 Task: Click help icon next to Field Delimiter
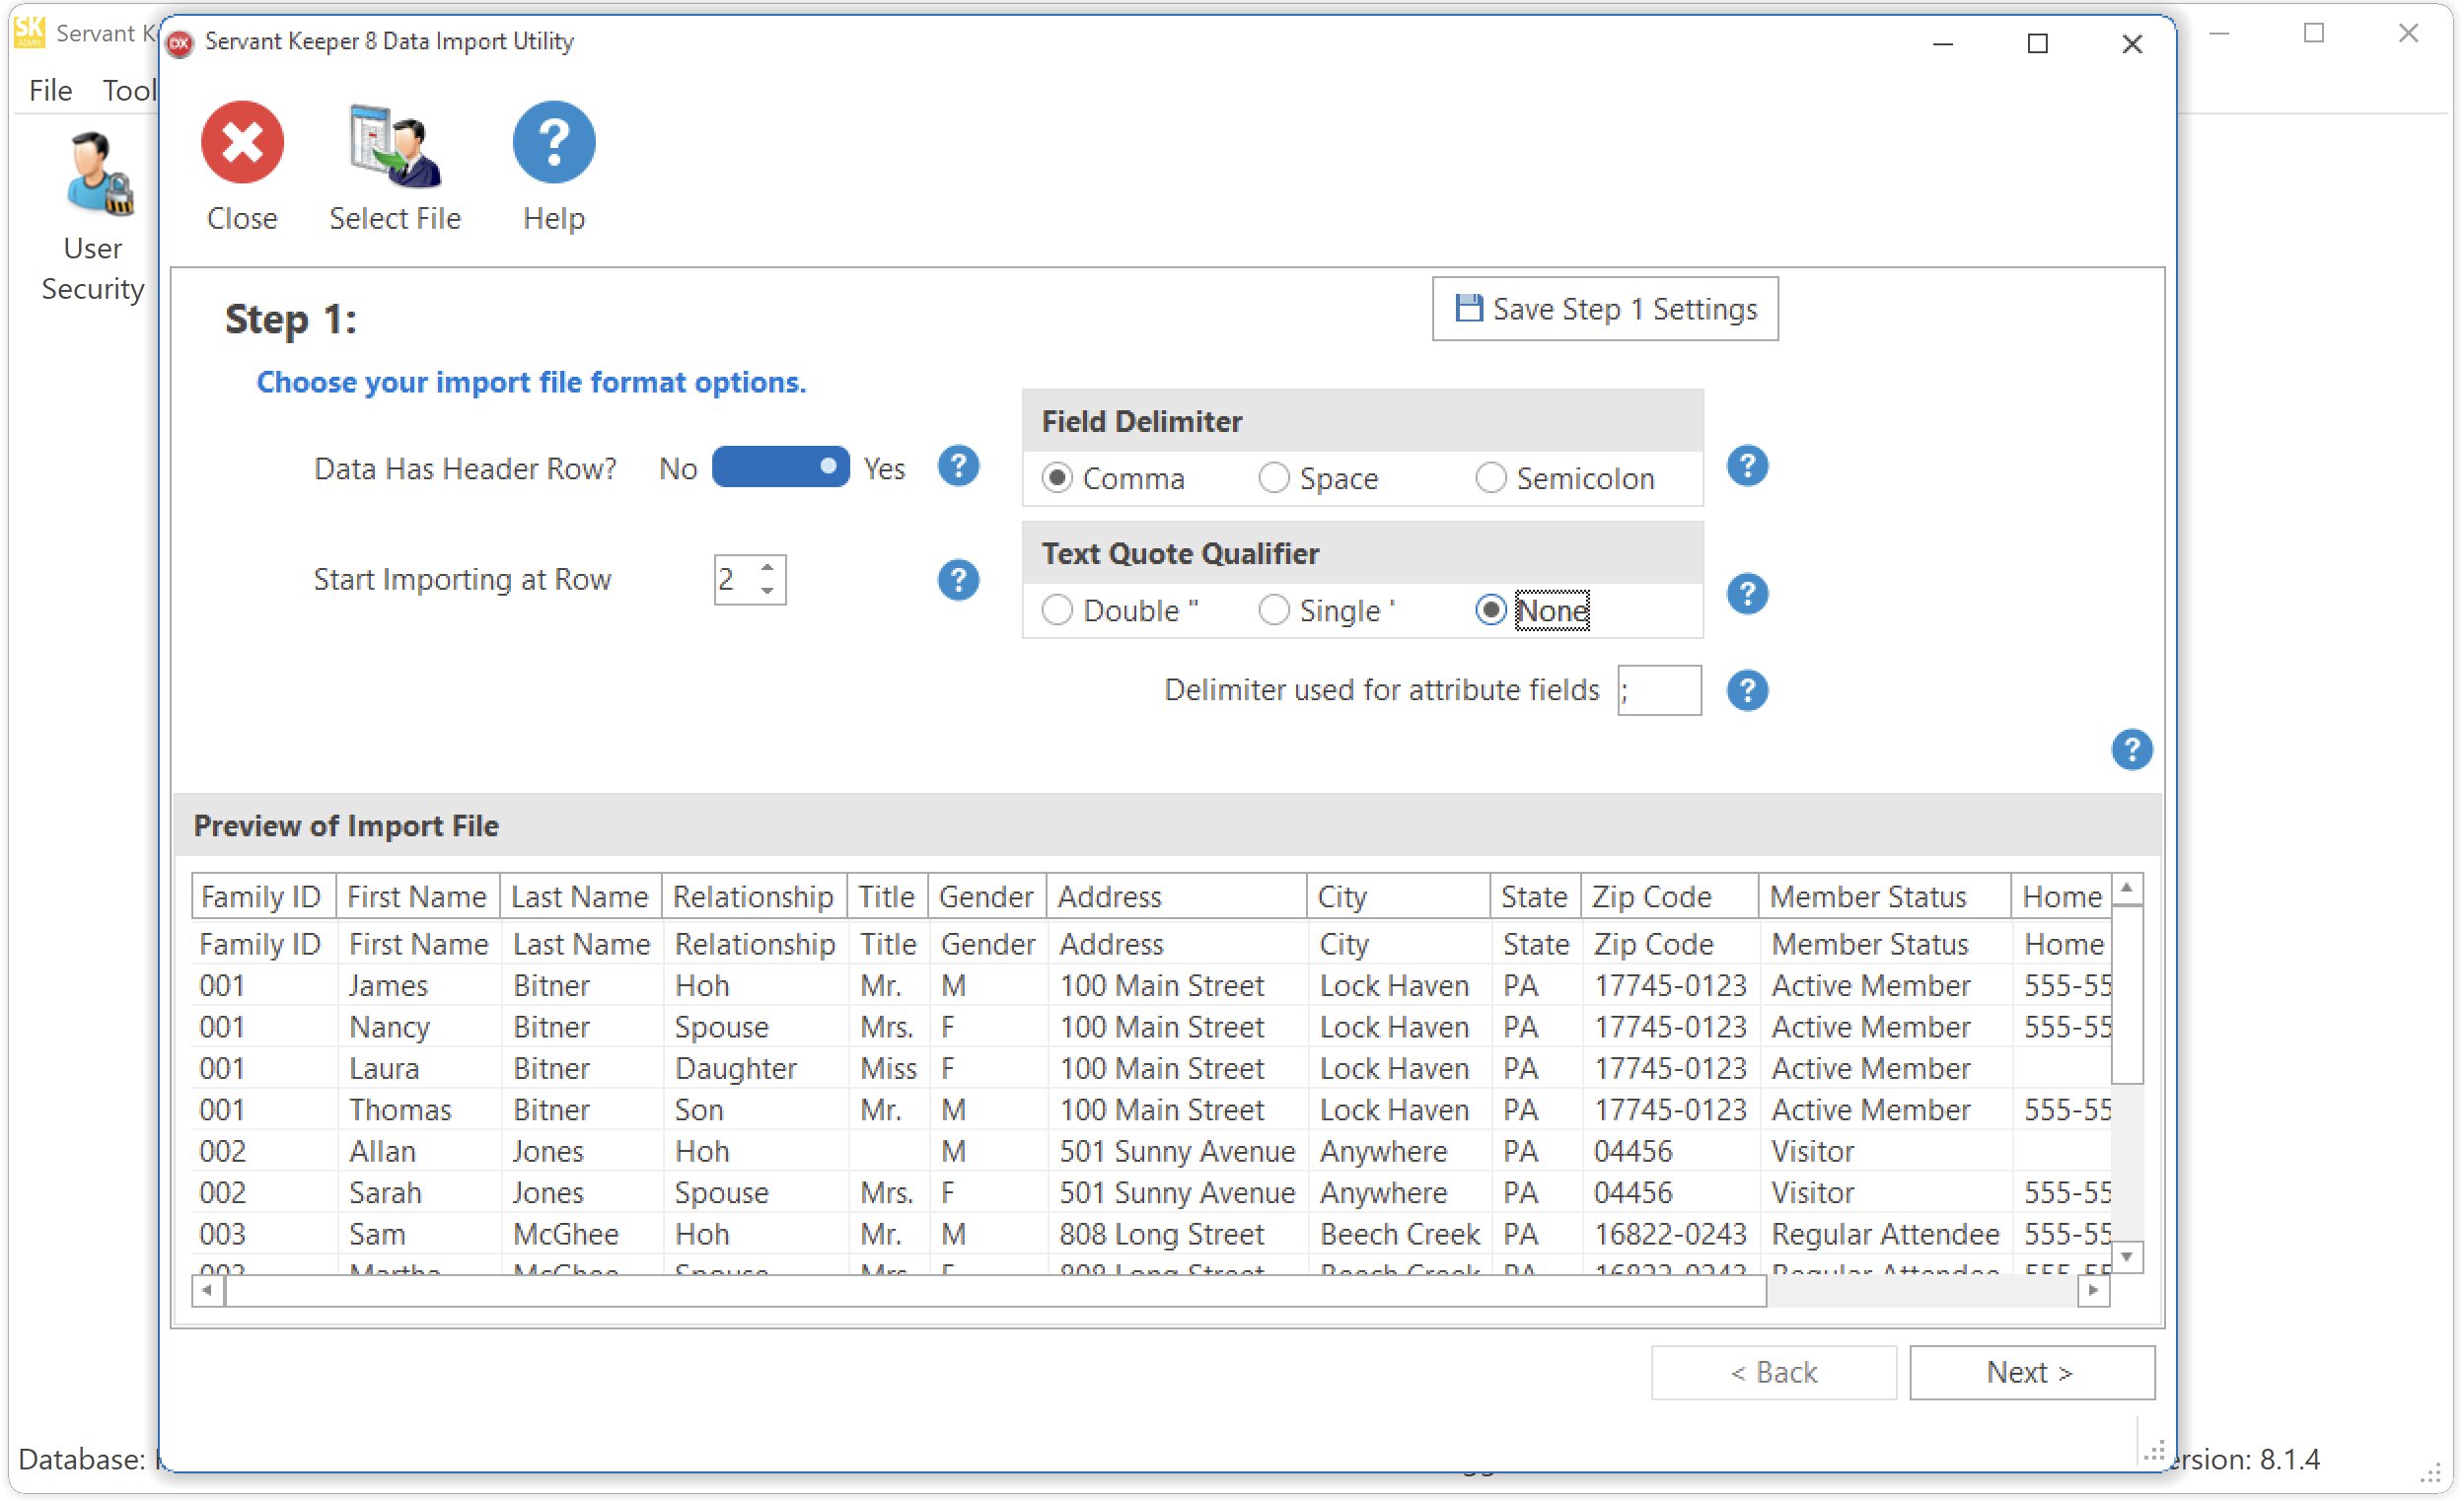coord(1746,467)
